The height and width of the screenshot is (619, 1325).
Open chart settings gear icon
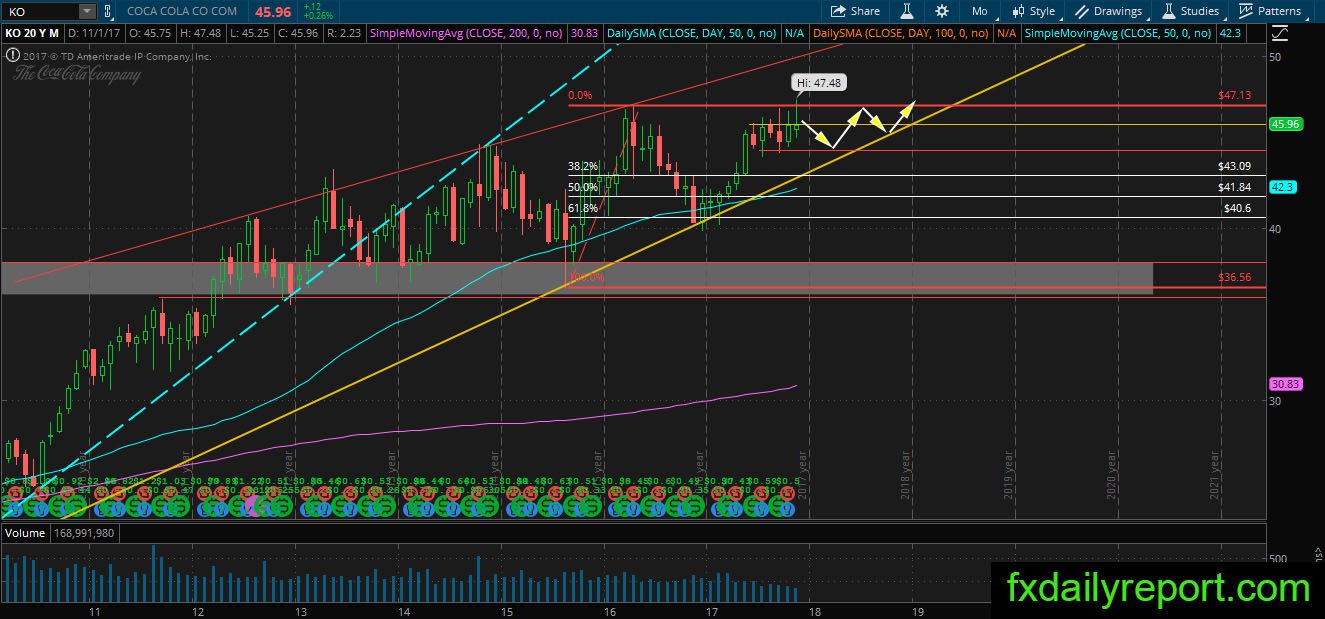coord(942,11)
